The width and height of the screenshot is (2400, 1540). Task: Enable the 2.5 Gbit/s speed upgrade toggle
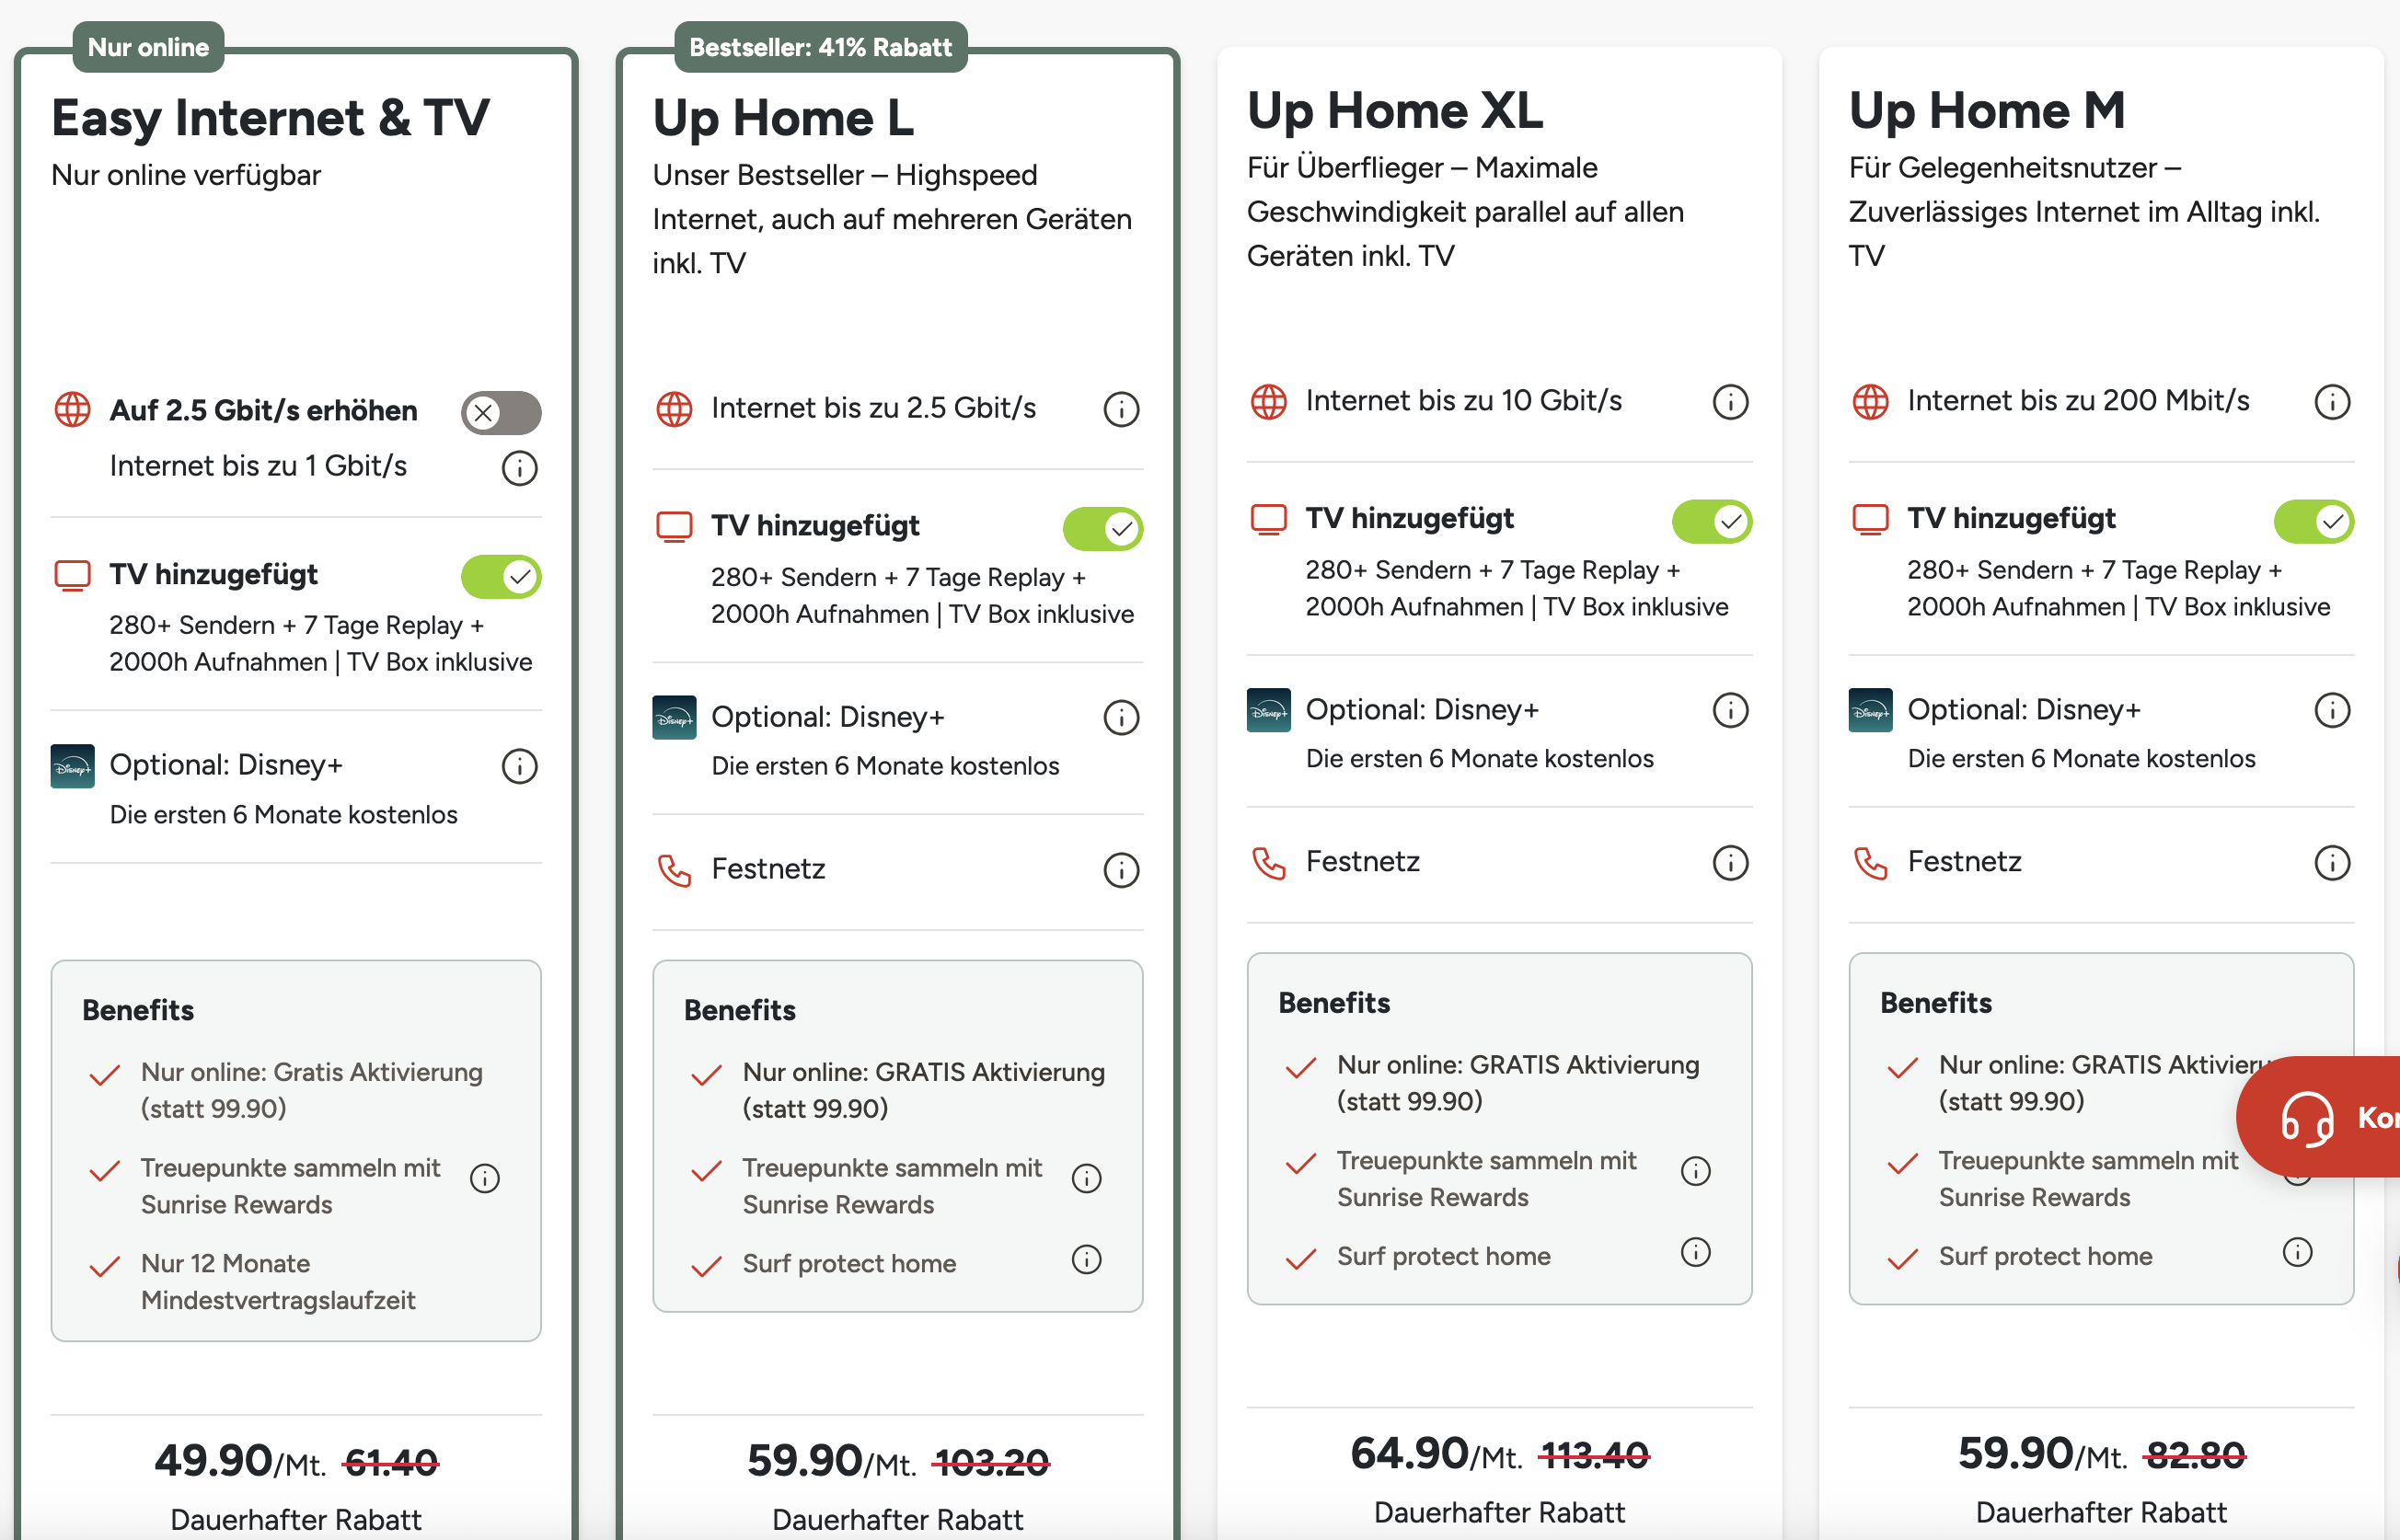pyautogui.click(x=501, y=412)
